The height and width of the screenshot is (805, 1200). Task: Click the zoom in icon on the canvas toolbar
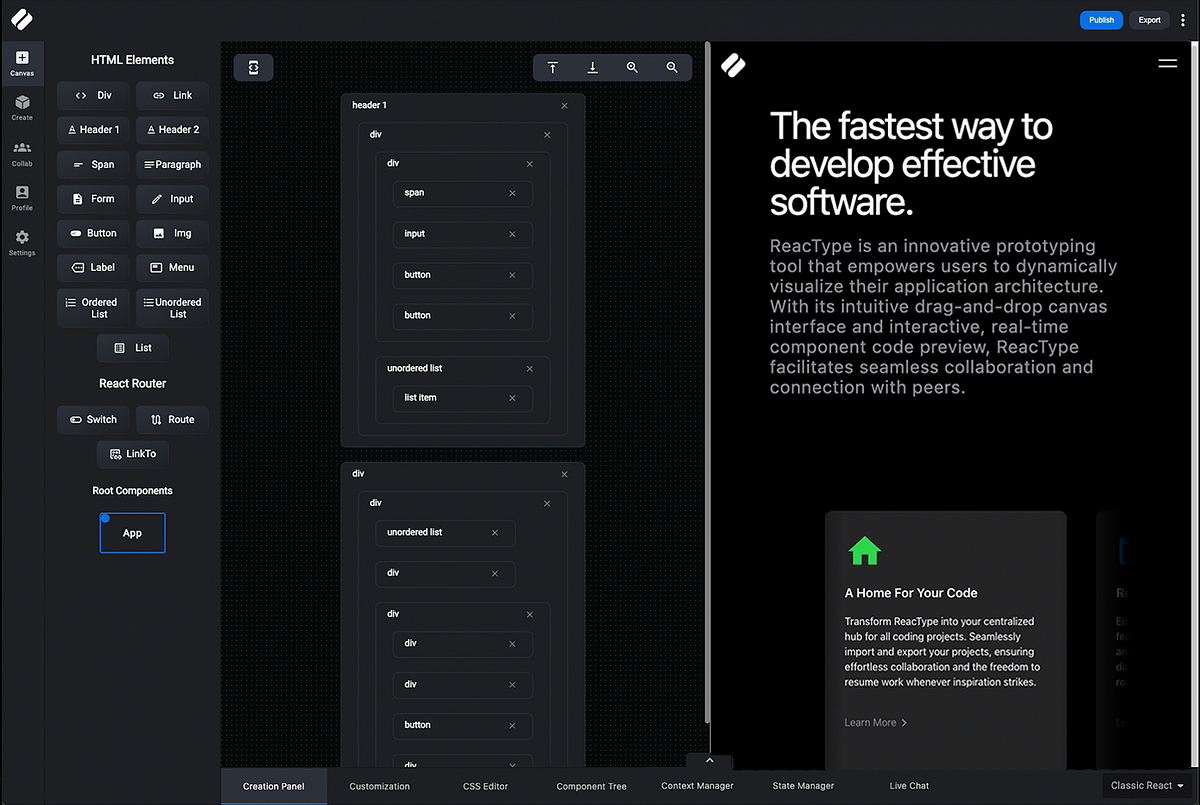pyautogui.click(x=632, y=67)
